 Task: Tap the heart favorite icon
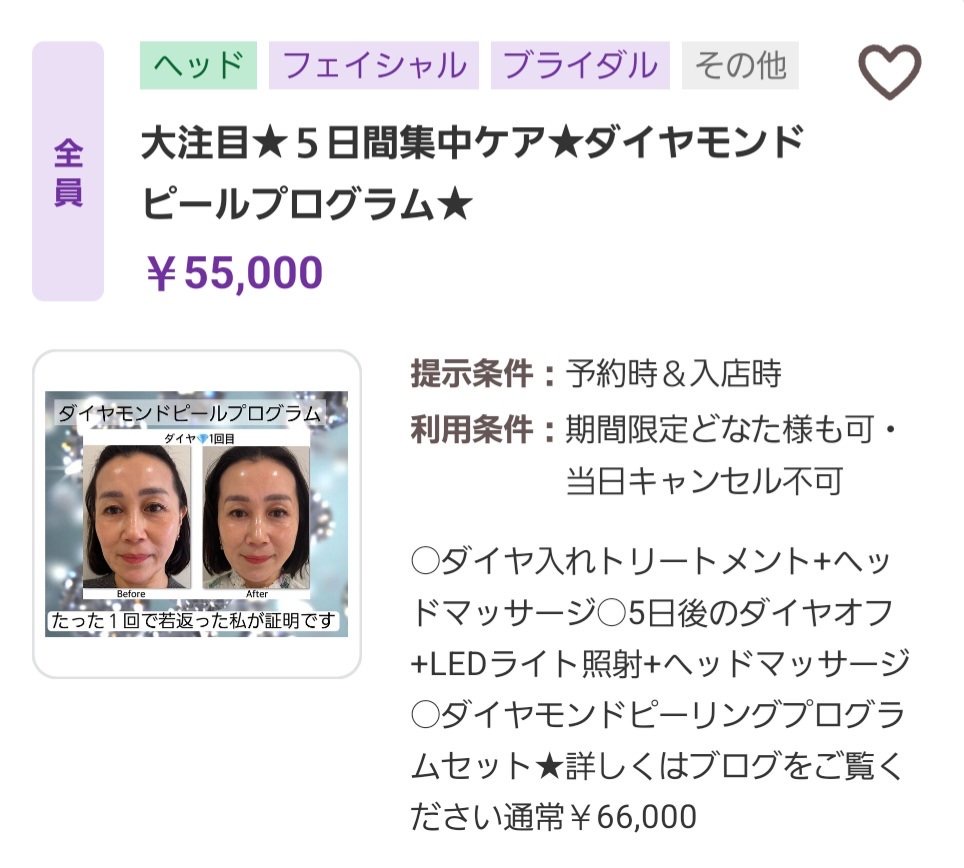pos(889,71)
